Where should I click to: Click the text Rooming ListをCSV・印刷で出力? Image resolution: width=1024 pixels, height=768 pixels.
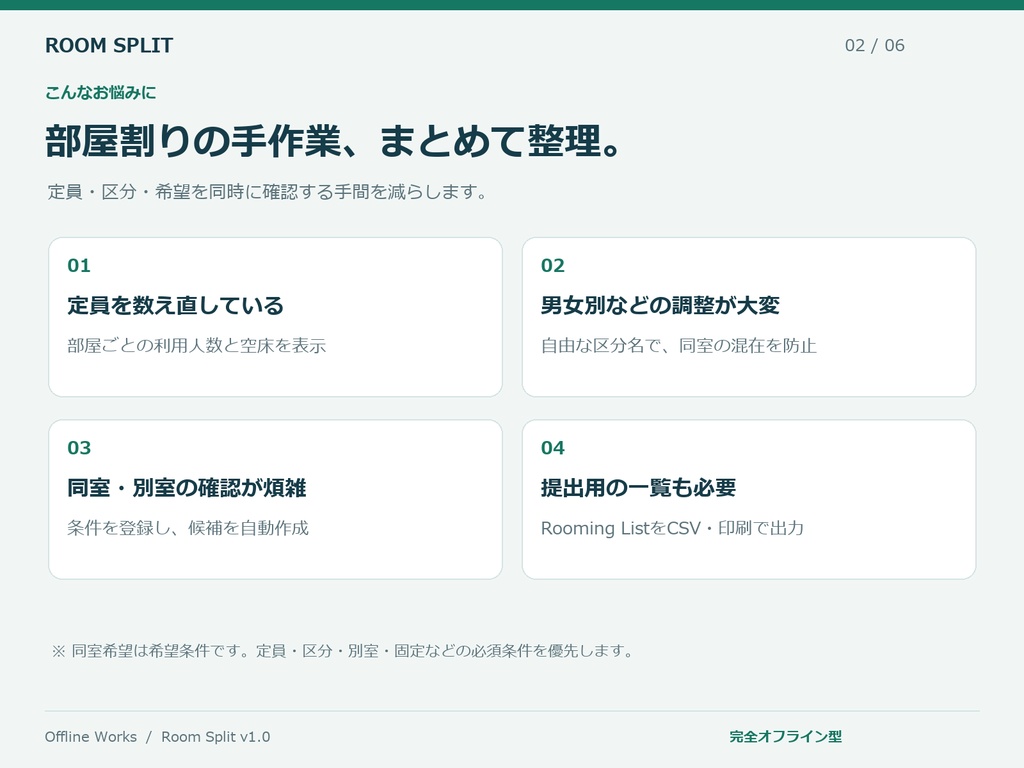tap(672, 528)
